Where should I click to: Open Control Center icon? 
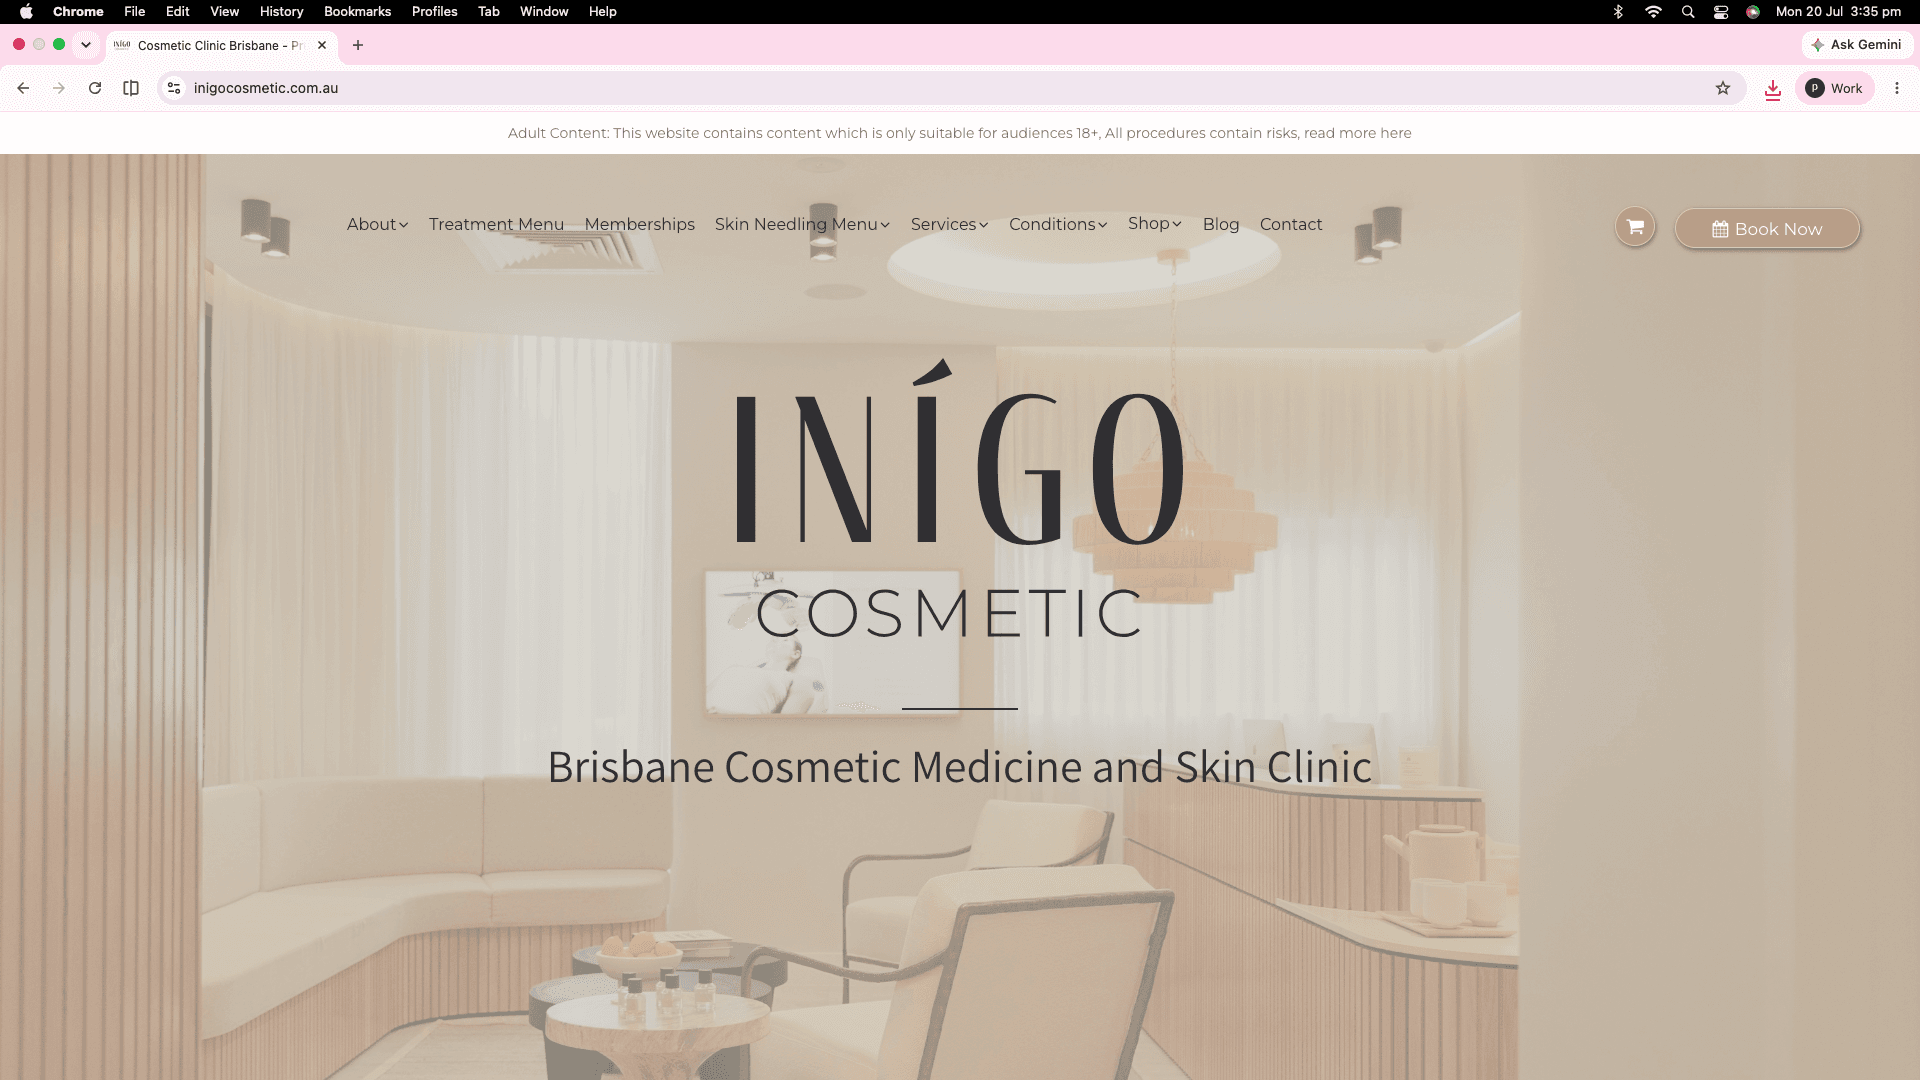click(x=1721, y=12)
